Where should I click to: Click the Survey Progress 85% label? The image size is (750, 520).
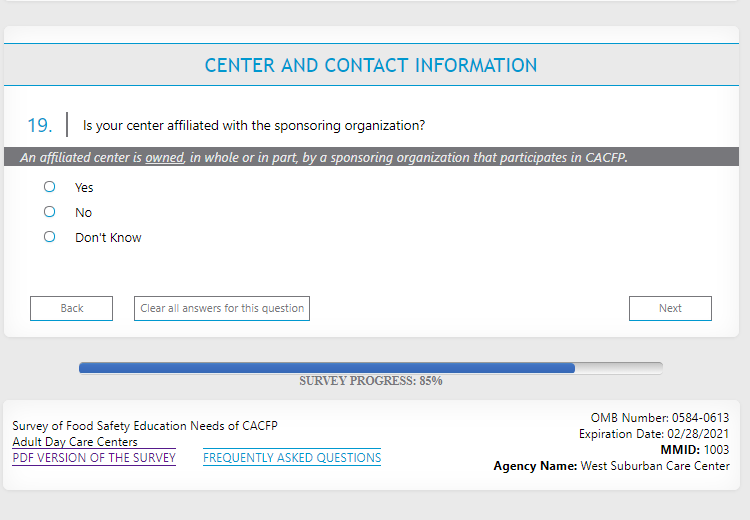pos(371,381)
